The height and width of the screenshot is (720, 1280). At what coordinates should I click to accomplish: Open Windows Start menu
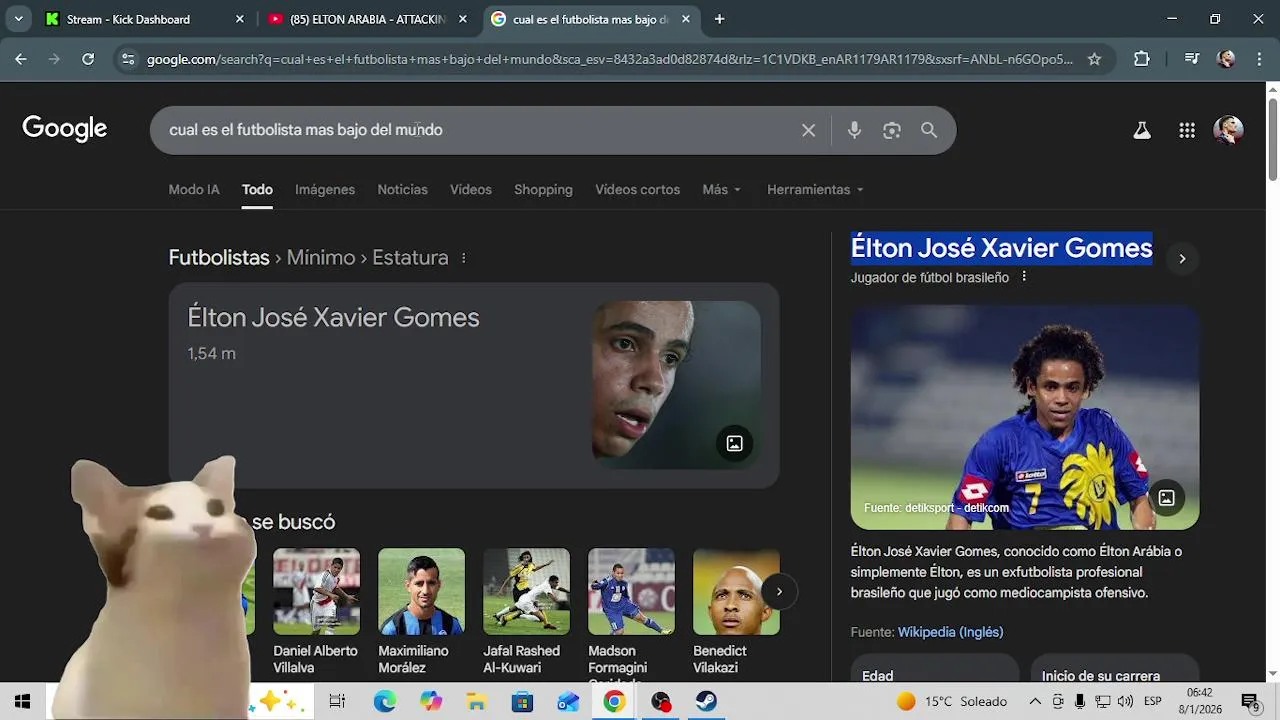point(22,702)
